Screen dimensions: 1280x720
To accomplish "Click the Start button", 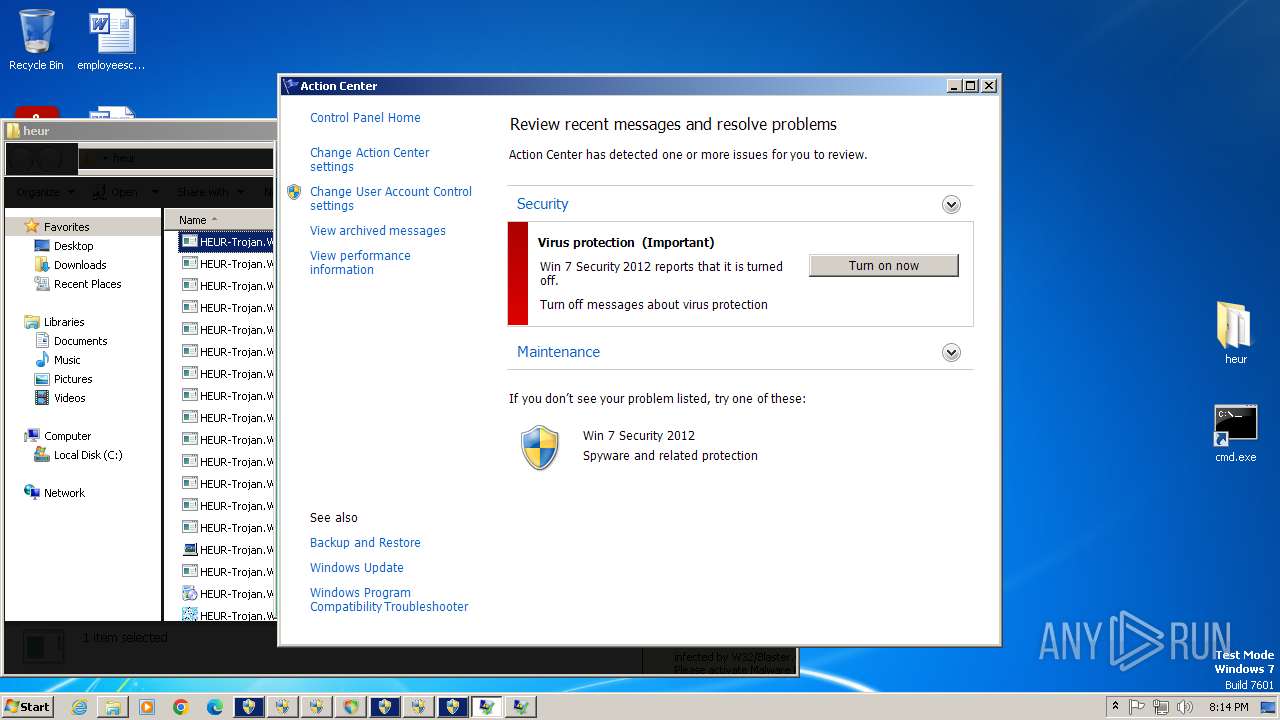I will 28,706.
